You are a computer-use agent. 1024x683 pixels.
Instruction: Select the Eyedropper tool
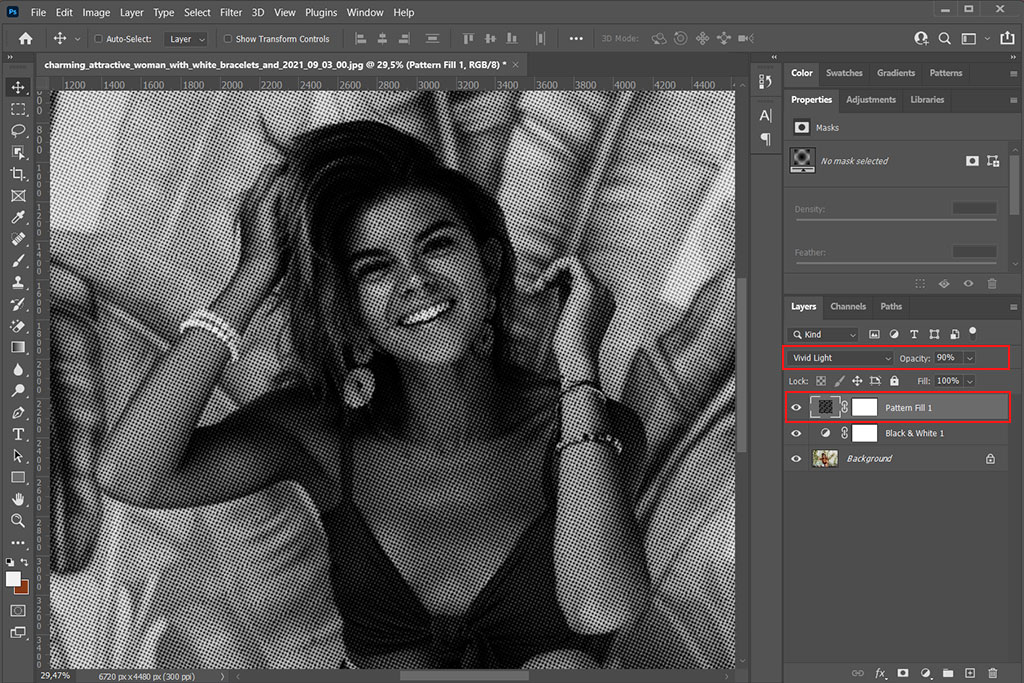pos(18,217)
